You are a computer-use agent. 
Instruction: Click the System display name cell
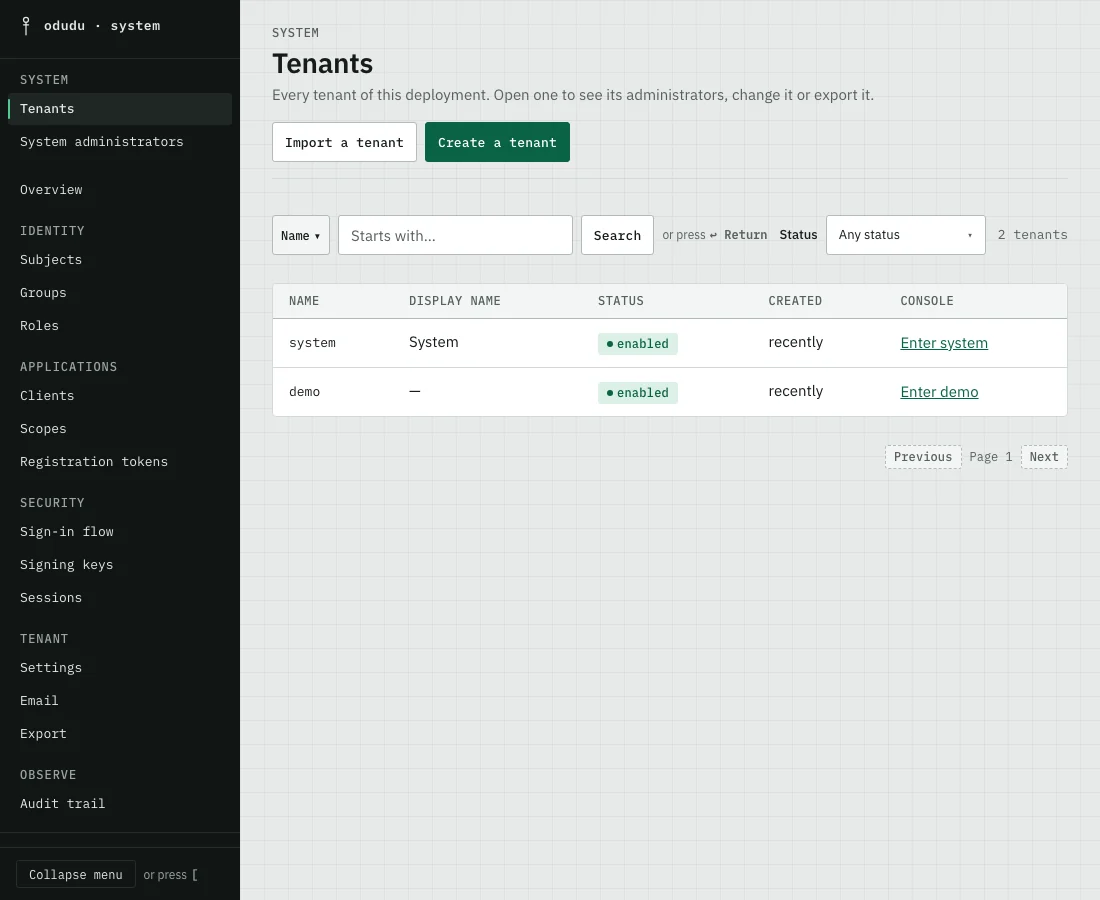[x=434, y=342]
